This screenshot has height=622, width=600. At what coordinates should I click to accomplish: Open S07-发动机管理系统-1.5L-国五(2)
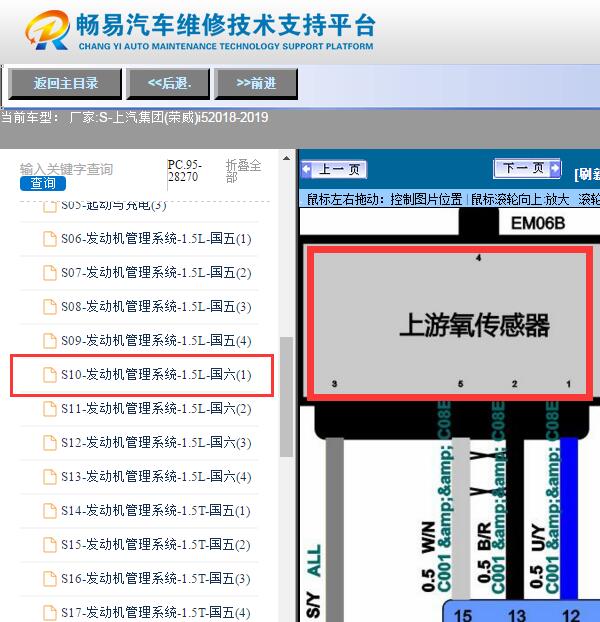(x=155, y=273)
